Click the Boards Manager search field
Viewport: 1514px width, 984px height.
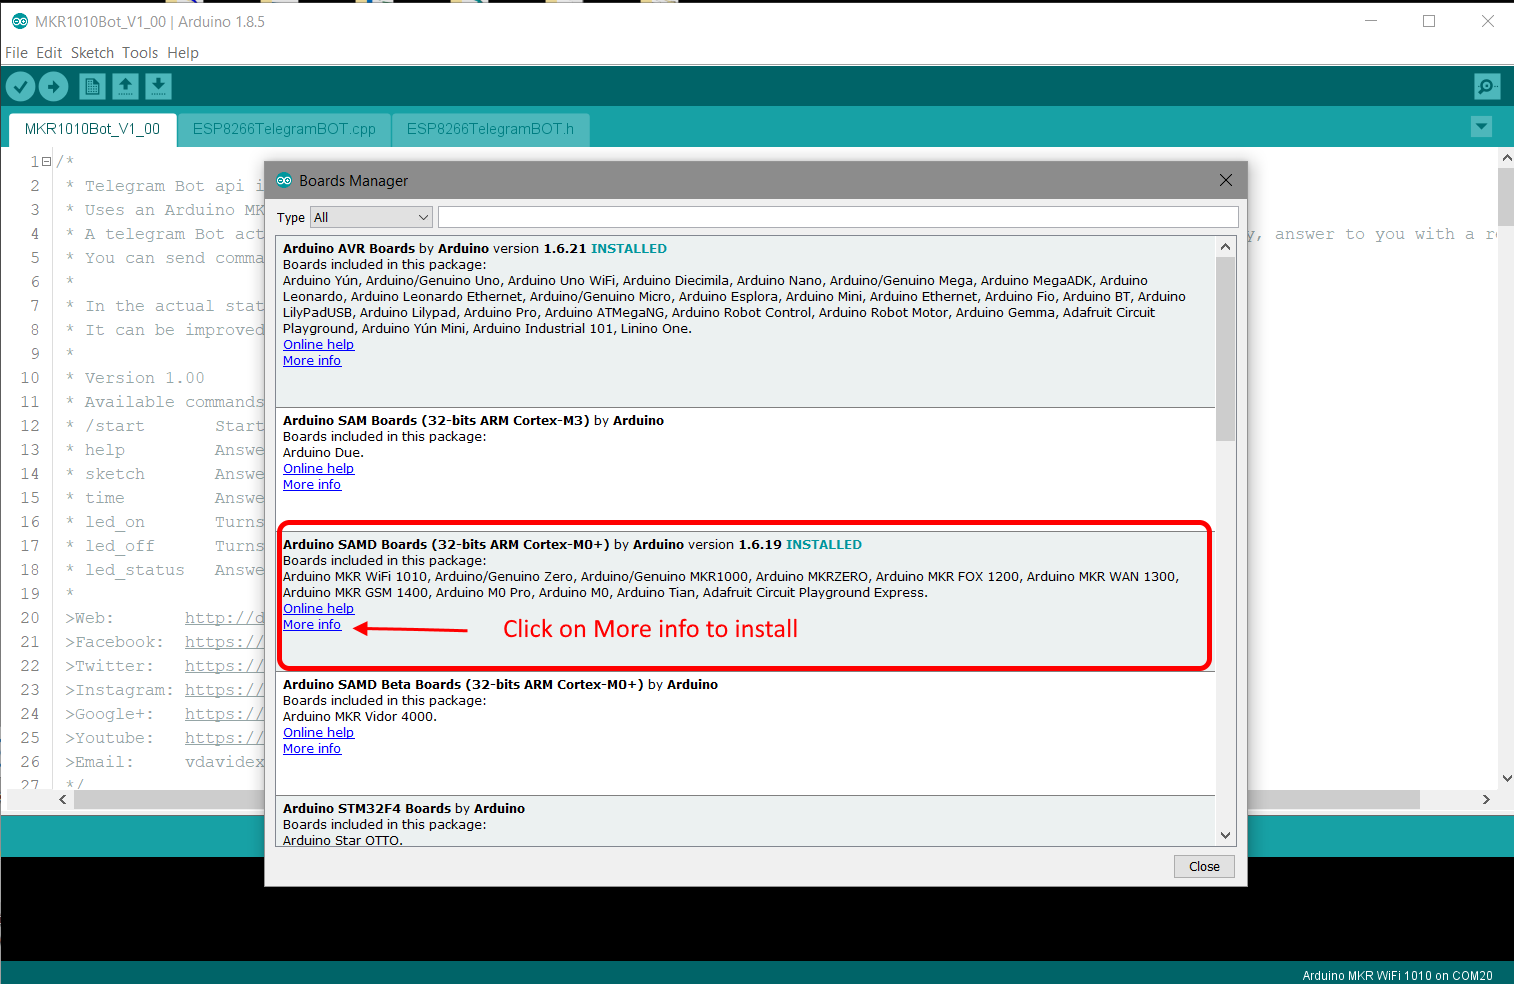840,216
